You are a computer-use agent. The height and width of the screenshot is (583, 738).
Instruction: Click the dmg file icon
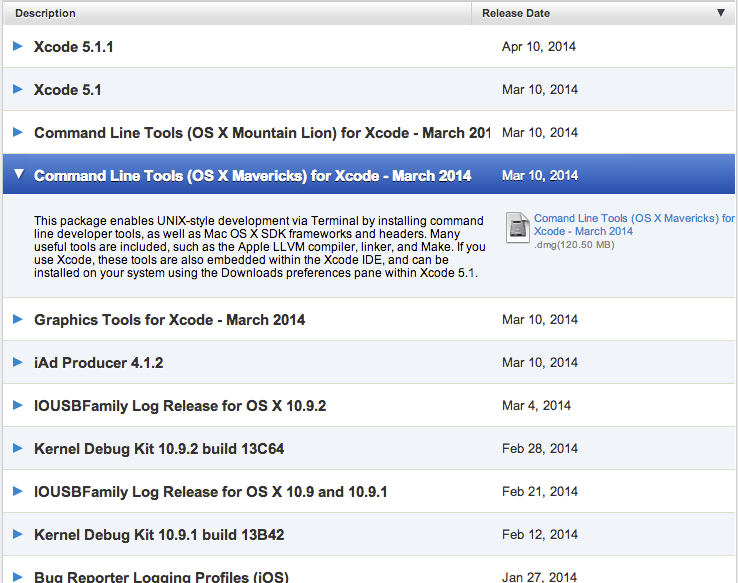[x=518, y=228]
